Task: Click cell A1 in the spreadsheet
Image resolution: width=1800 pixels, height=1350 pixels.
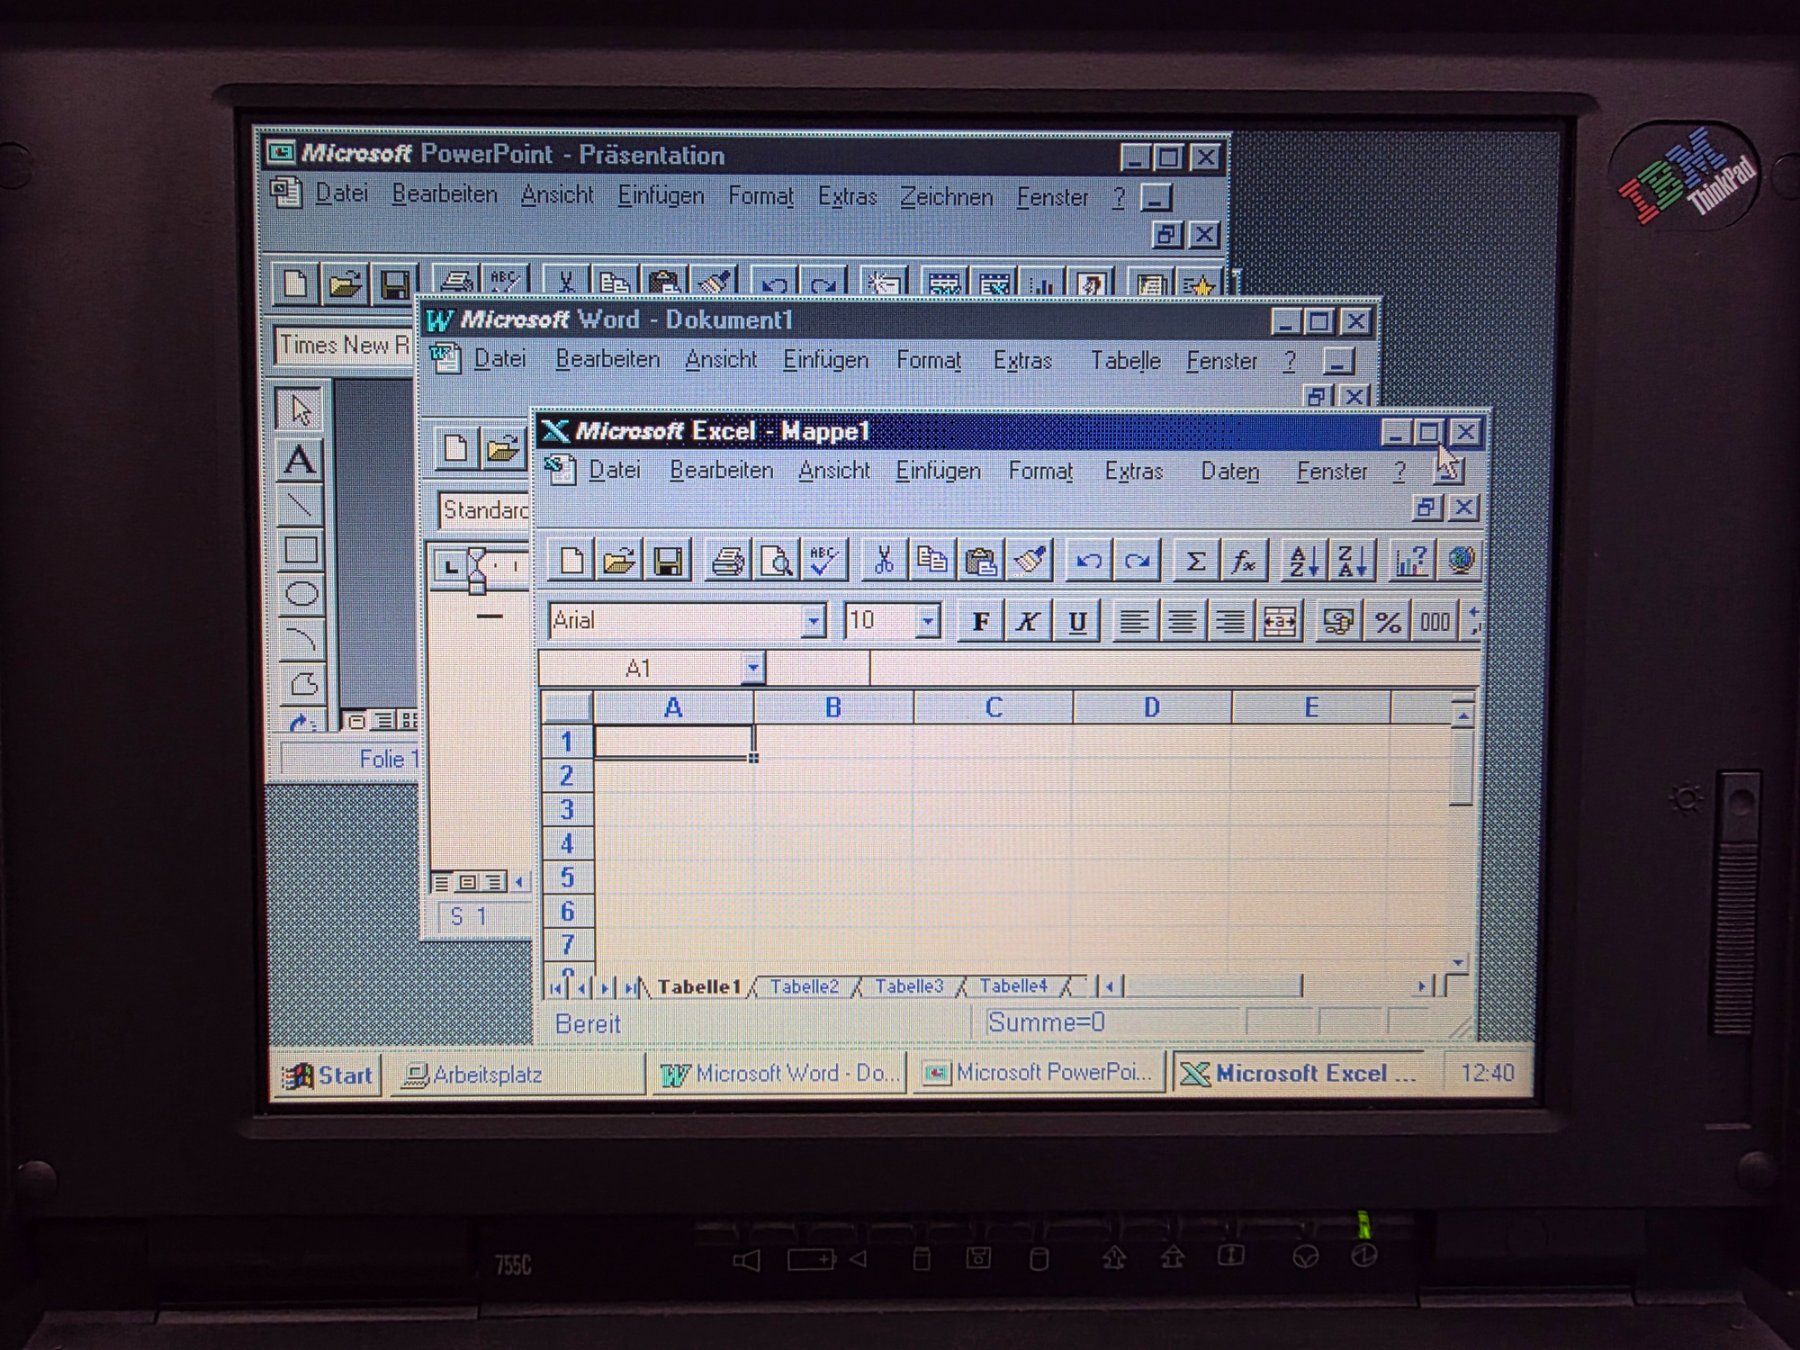Action: pyautogui.click(x=674, y=742)
